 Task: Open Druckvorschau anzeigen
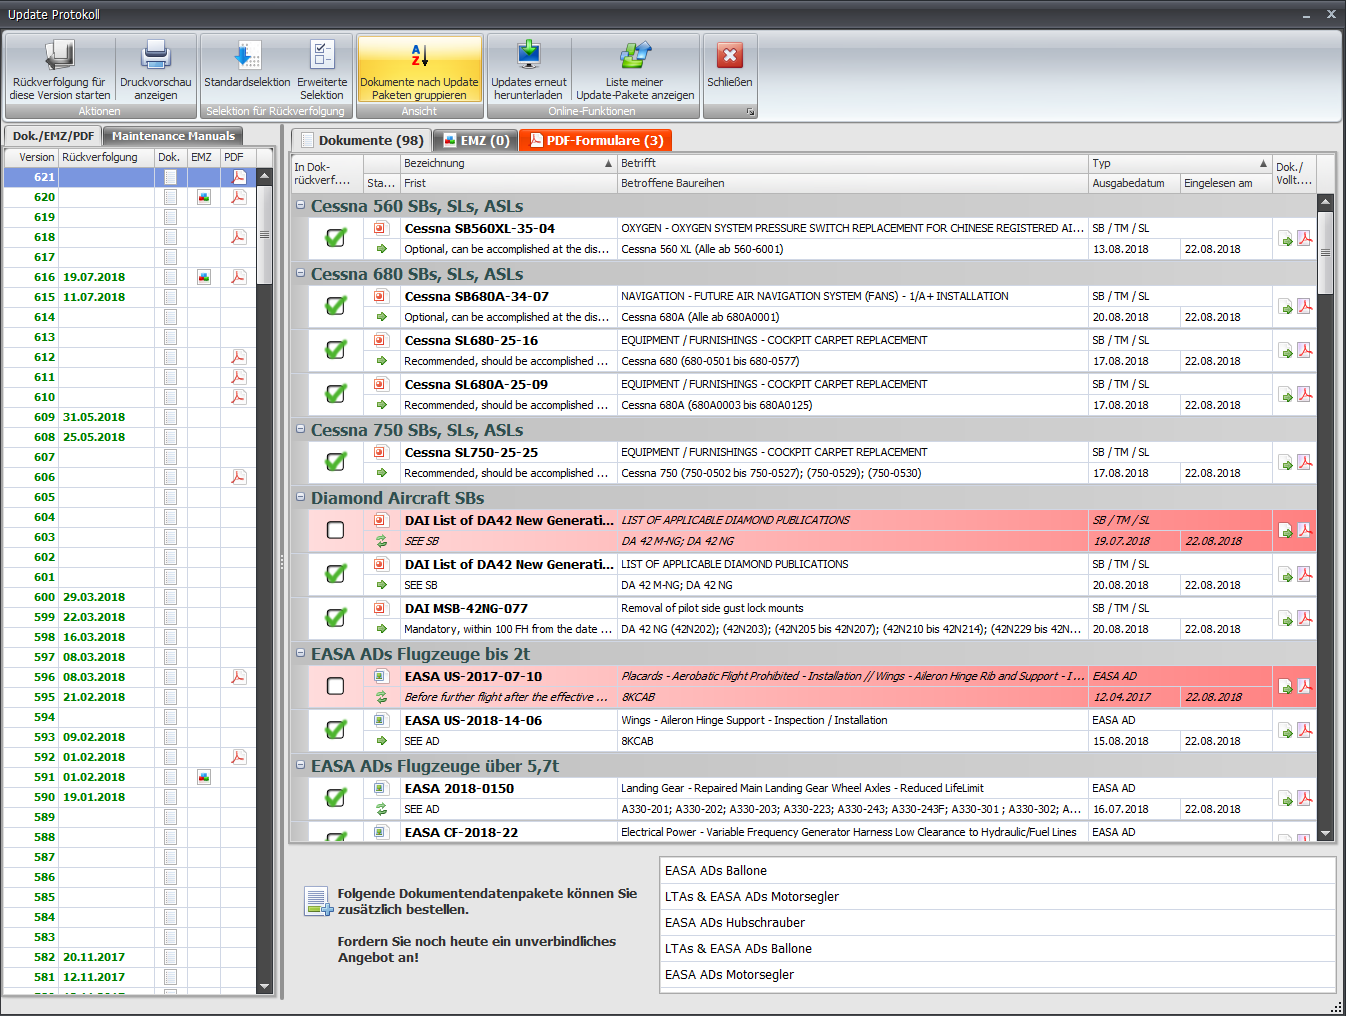tap(156, 70)
